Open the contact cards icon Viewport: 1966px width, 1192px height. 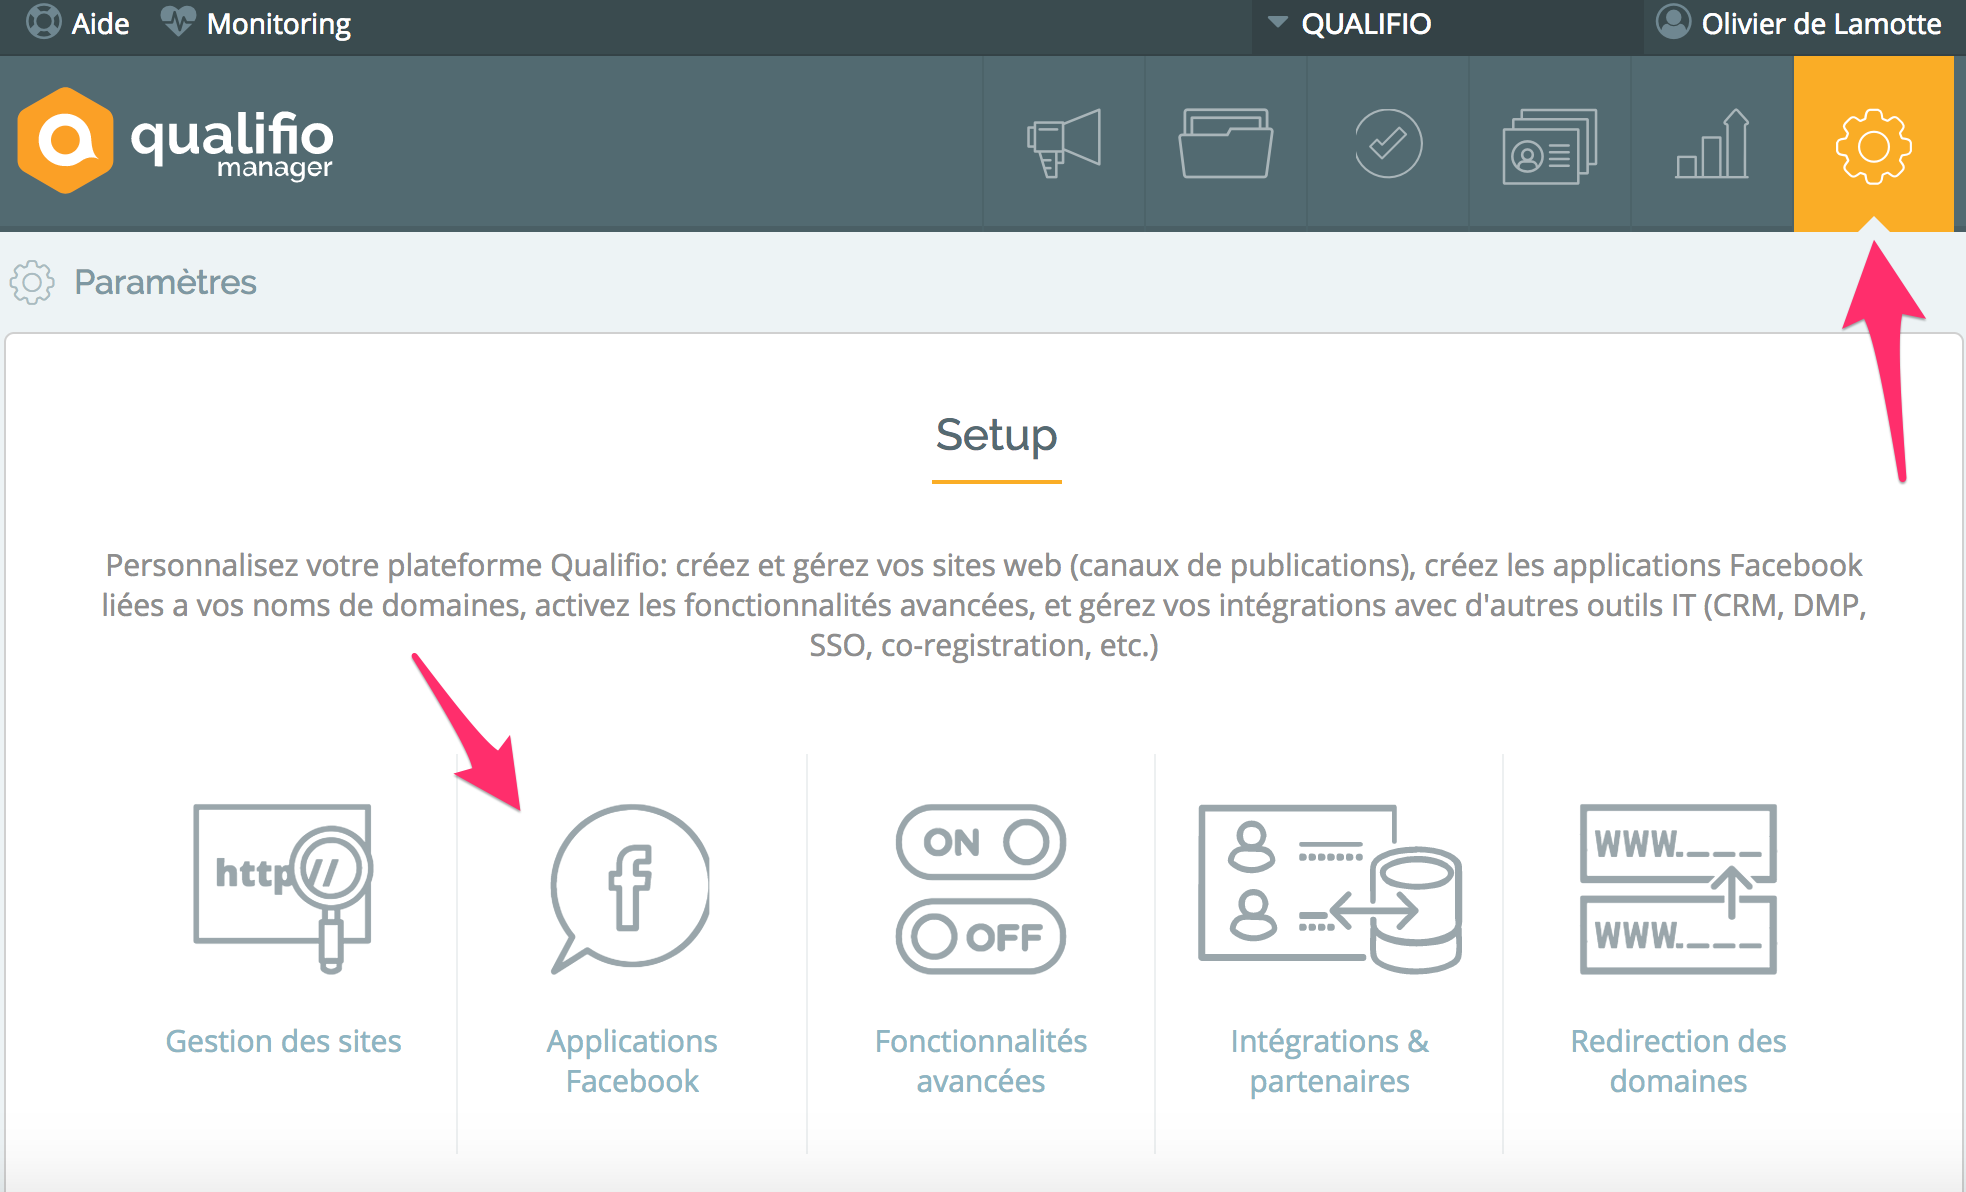pos(1550,145)
